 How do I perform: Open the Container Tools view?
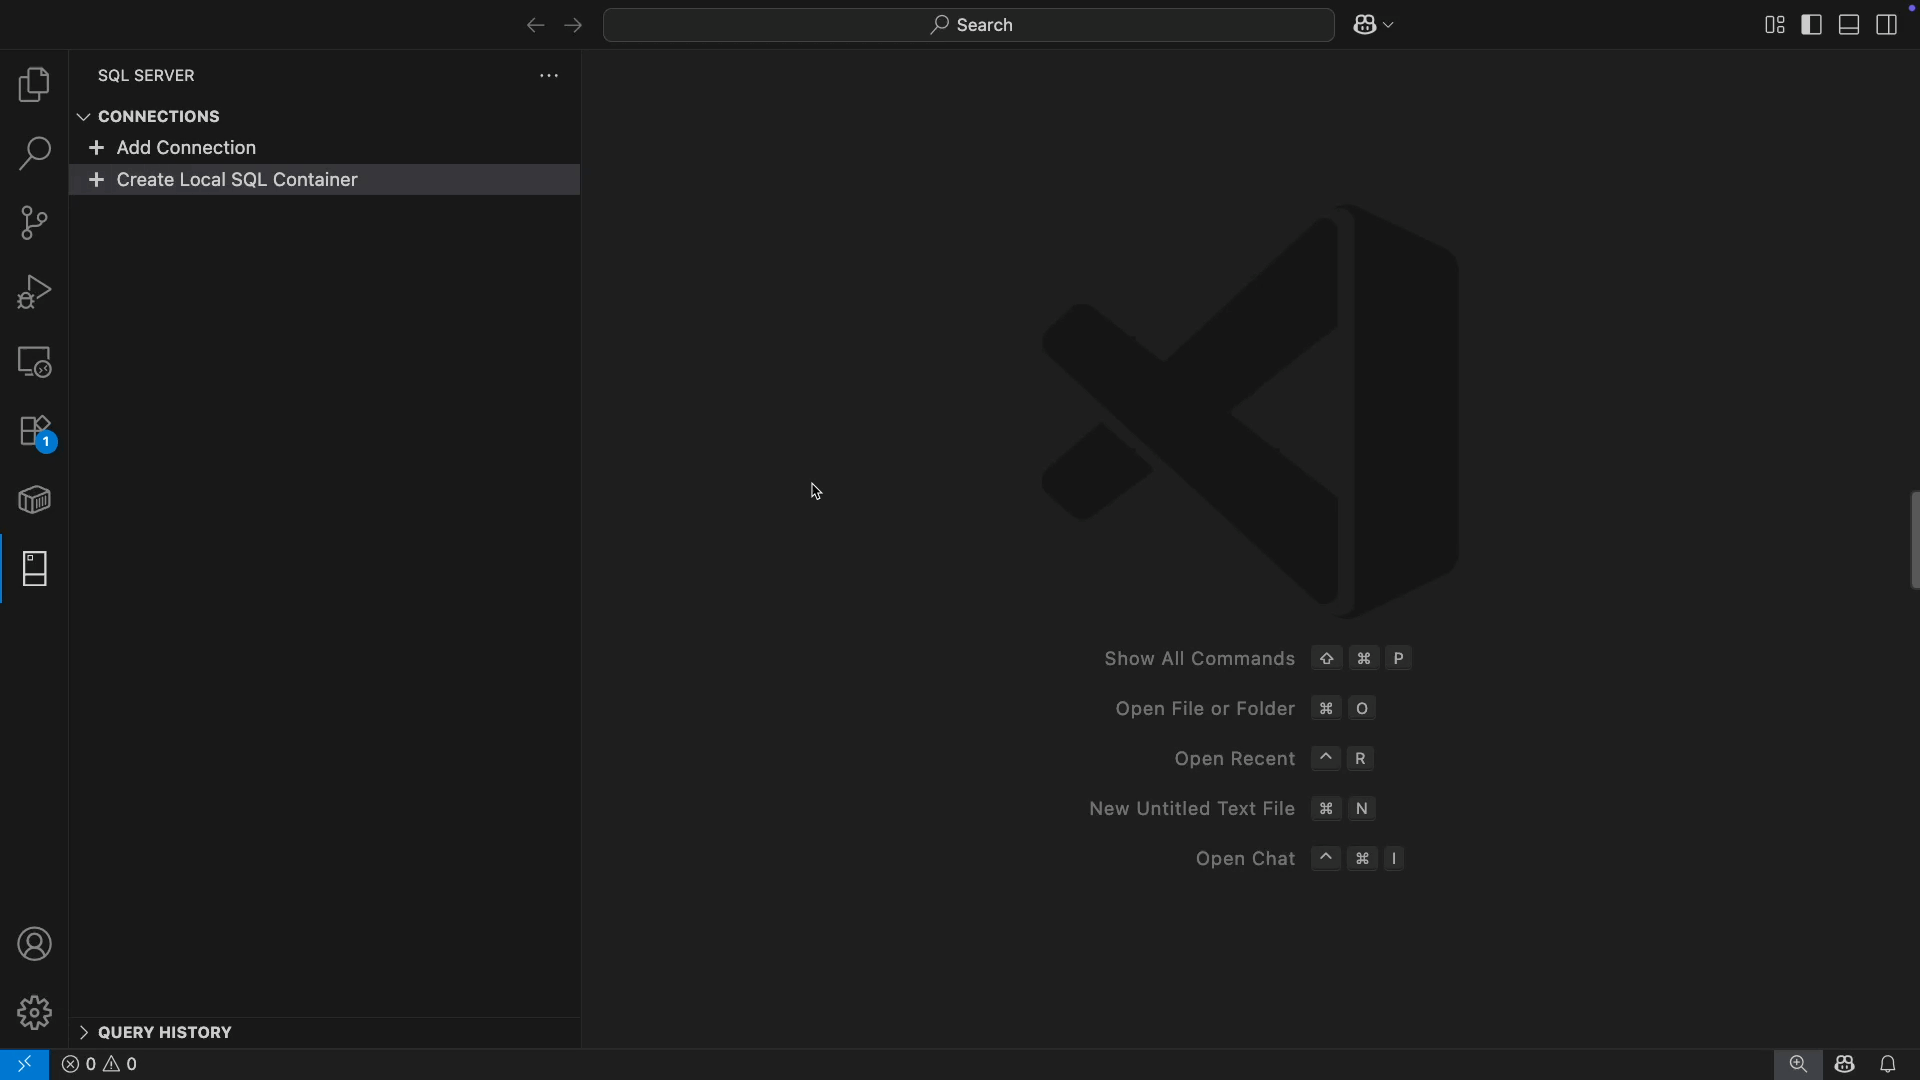(34, 499)
